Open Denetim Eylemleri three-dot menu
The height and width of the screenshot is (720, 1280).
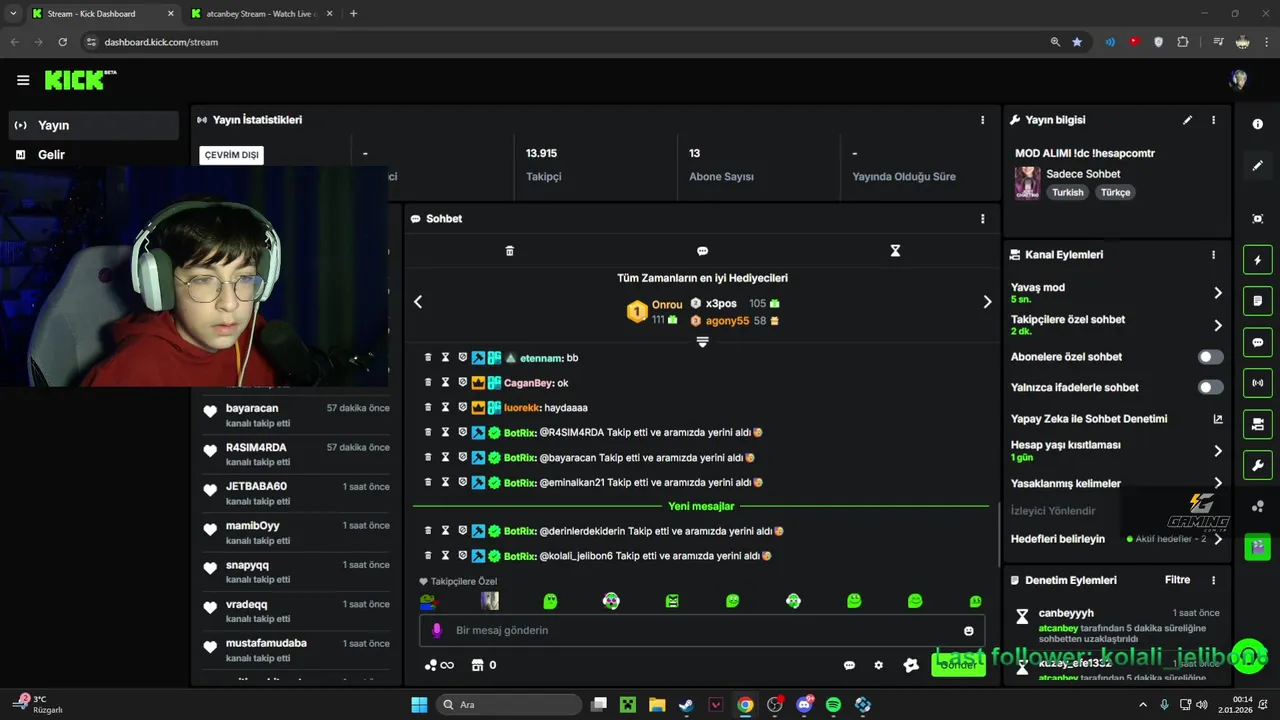click(x=1214, y=580)
